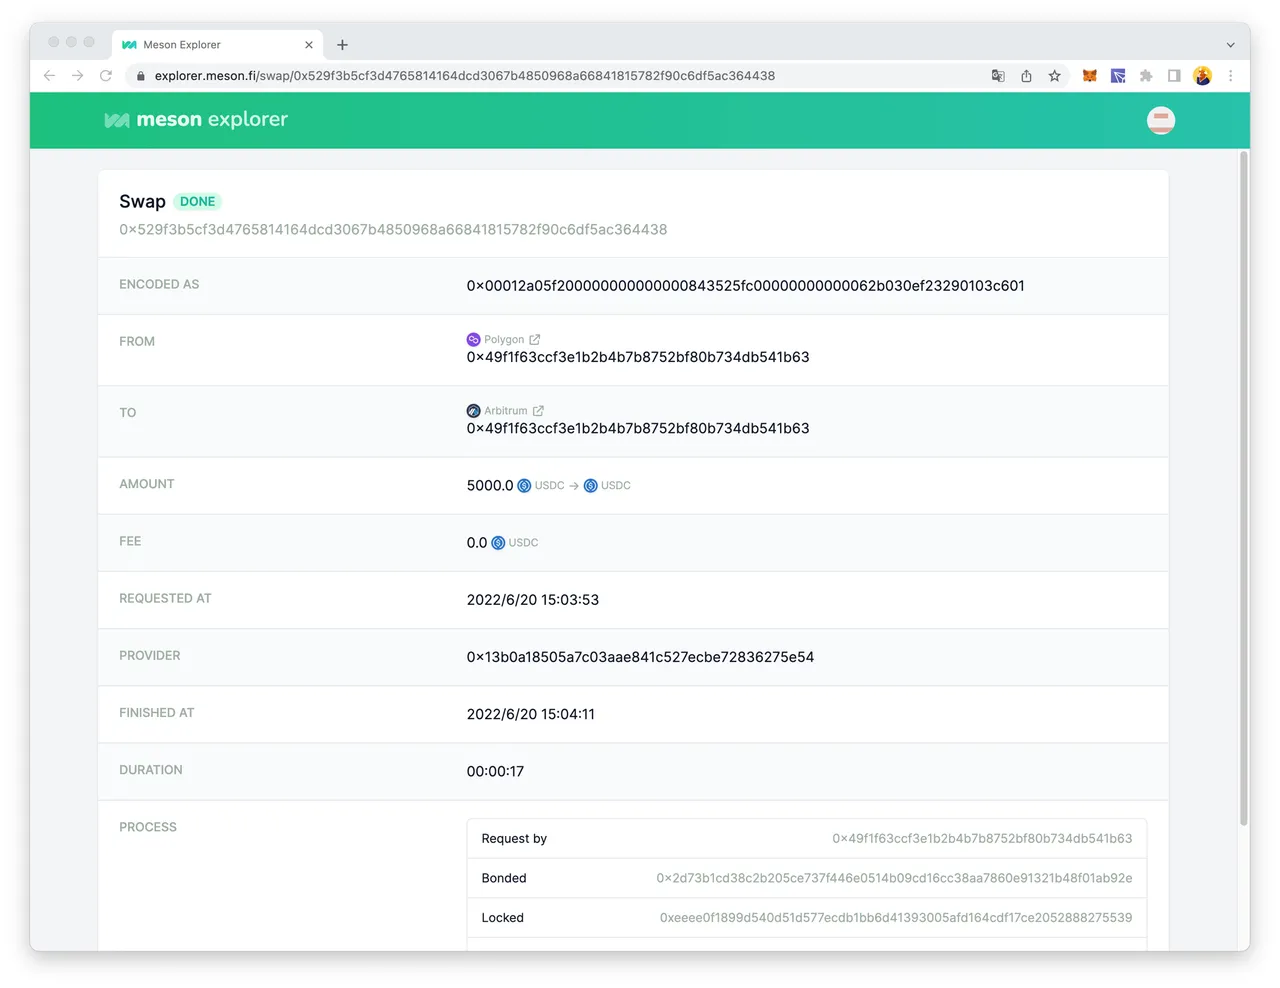Click finished time 2022/6/20 15:04:11
Viewport: 1280px width, 988px height.
point(531,714)
